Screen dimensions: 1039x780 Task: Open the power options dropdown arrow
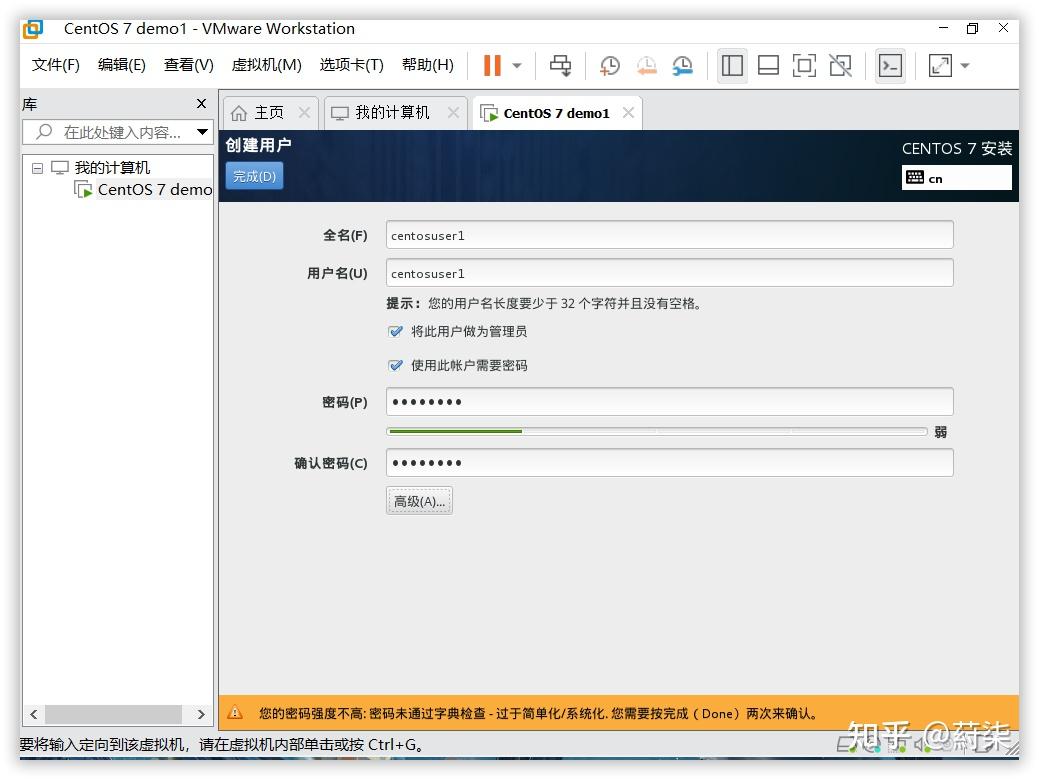tap(517, 66)
